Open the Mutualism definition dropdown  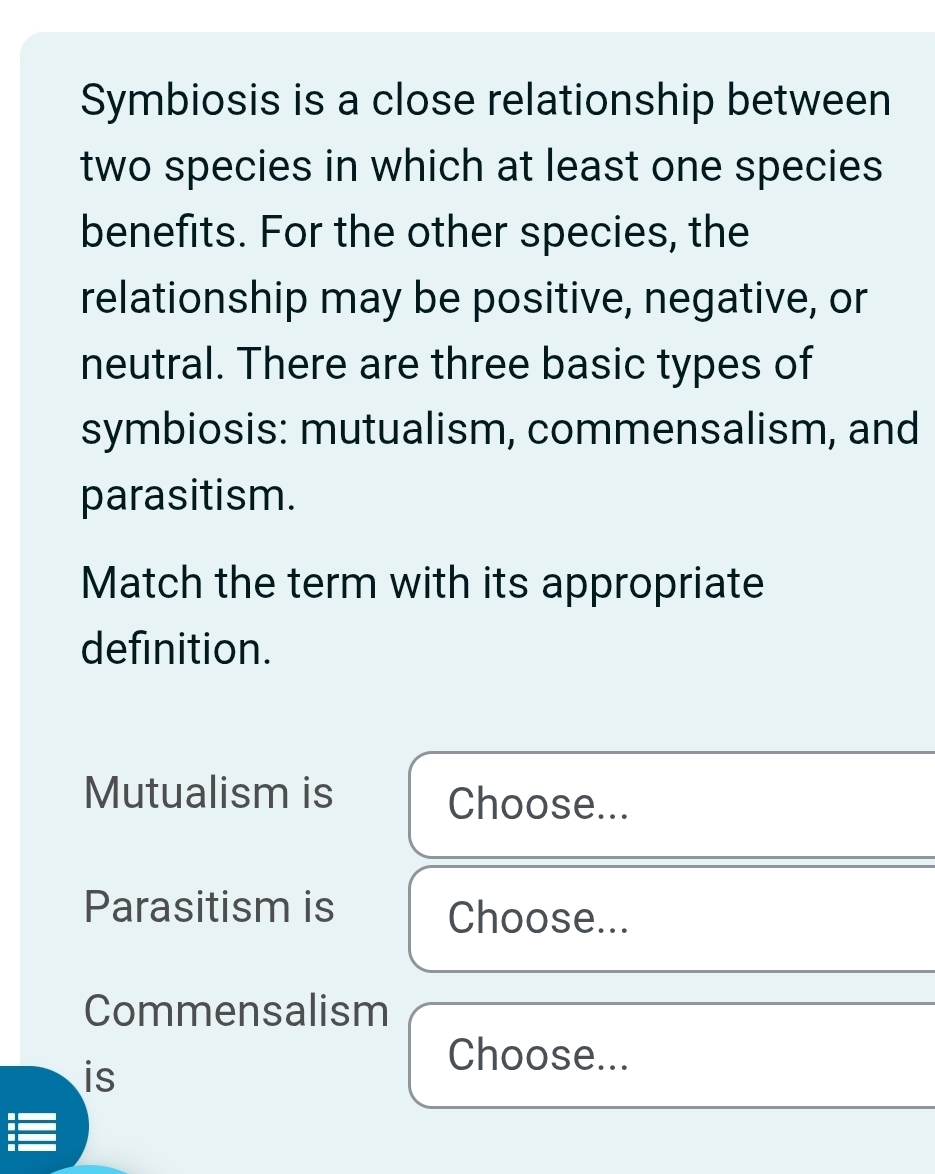[670, 804]
